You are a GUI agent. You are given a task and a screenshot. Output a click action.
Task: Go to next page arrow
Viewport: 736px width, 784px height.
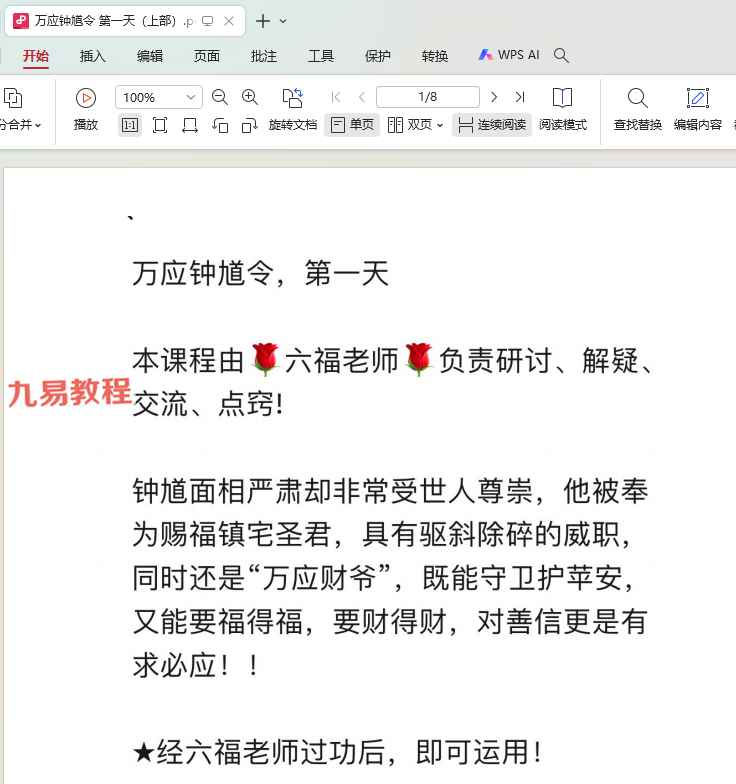(494, 97)
